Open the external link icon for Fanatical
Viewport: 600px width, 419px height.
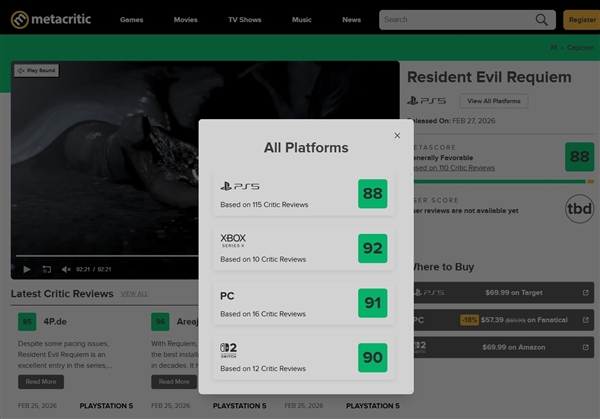[585, 320]
